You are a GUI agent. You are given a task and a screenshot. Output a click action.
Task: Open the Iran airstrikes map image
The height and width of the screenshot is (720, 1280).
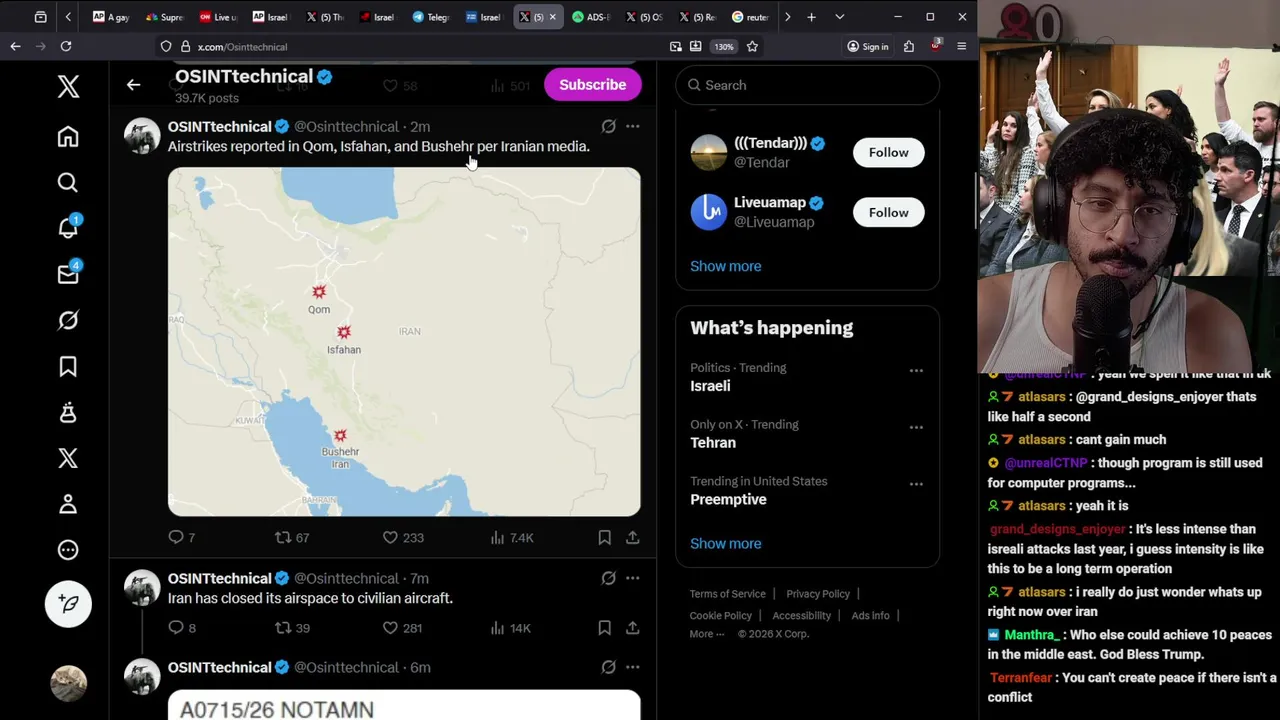(404, 342)
